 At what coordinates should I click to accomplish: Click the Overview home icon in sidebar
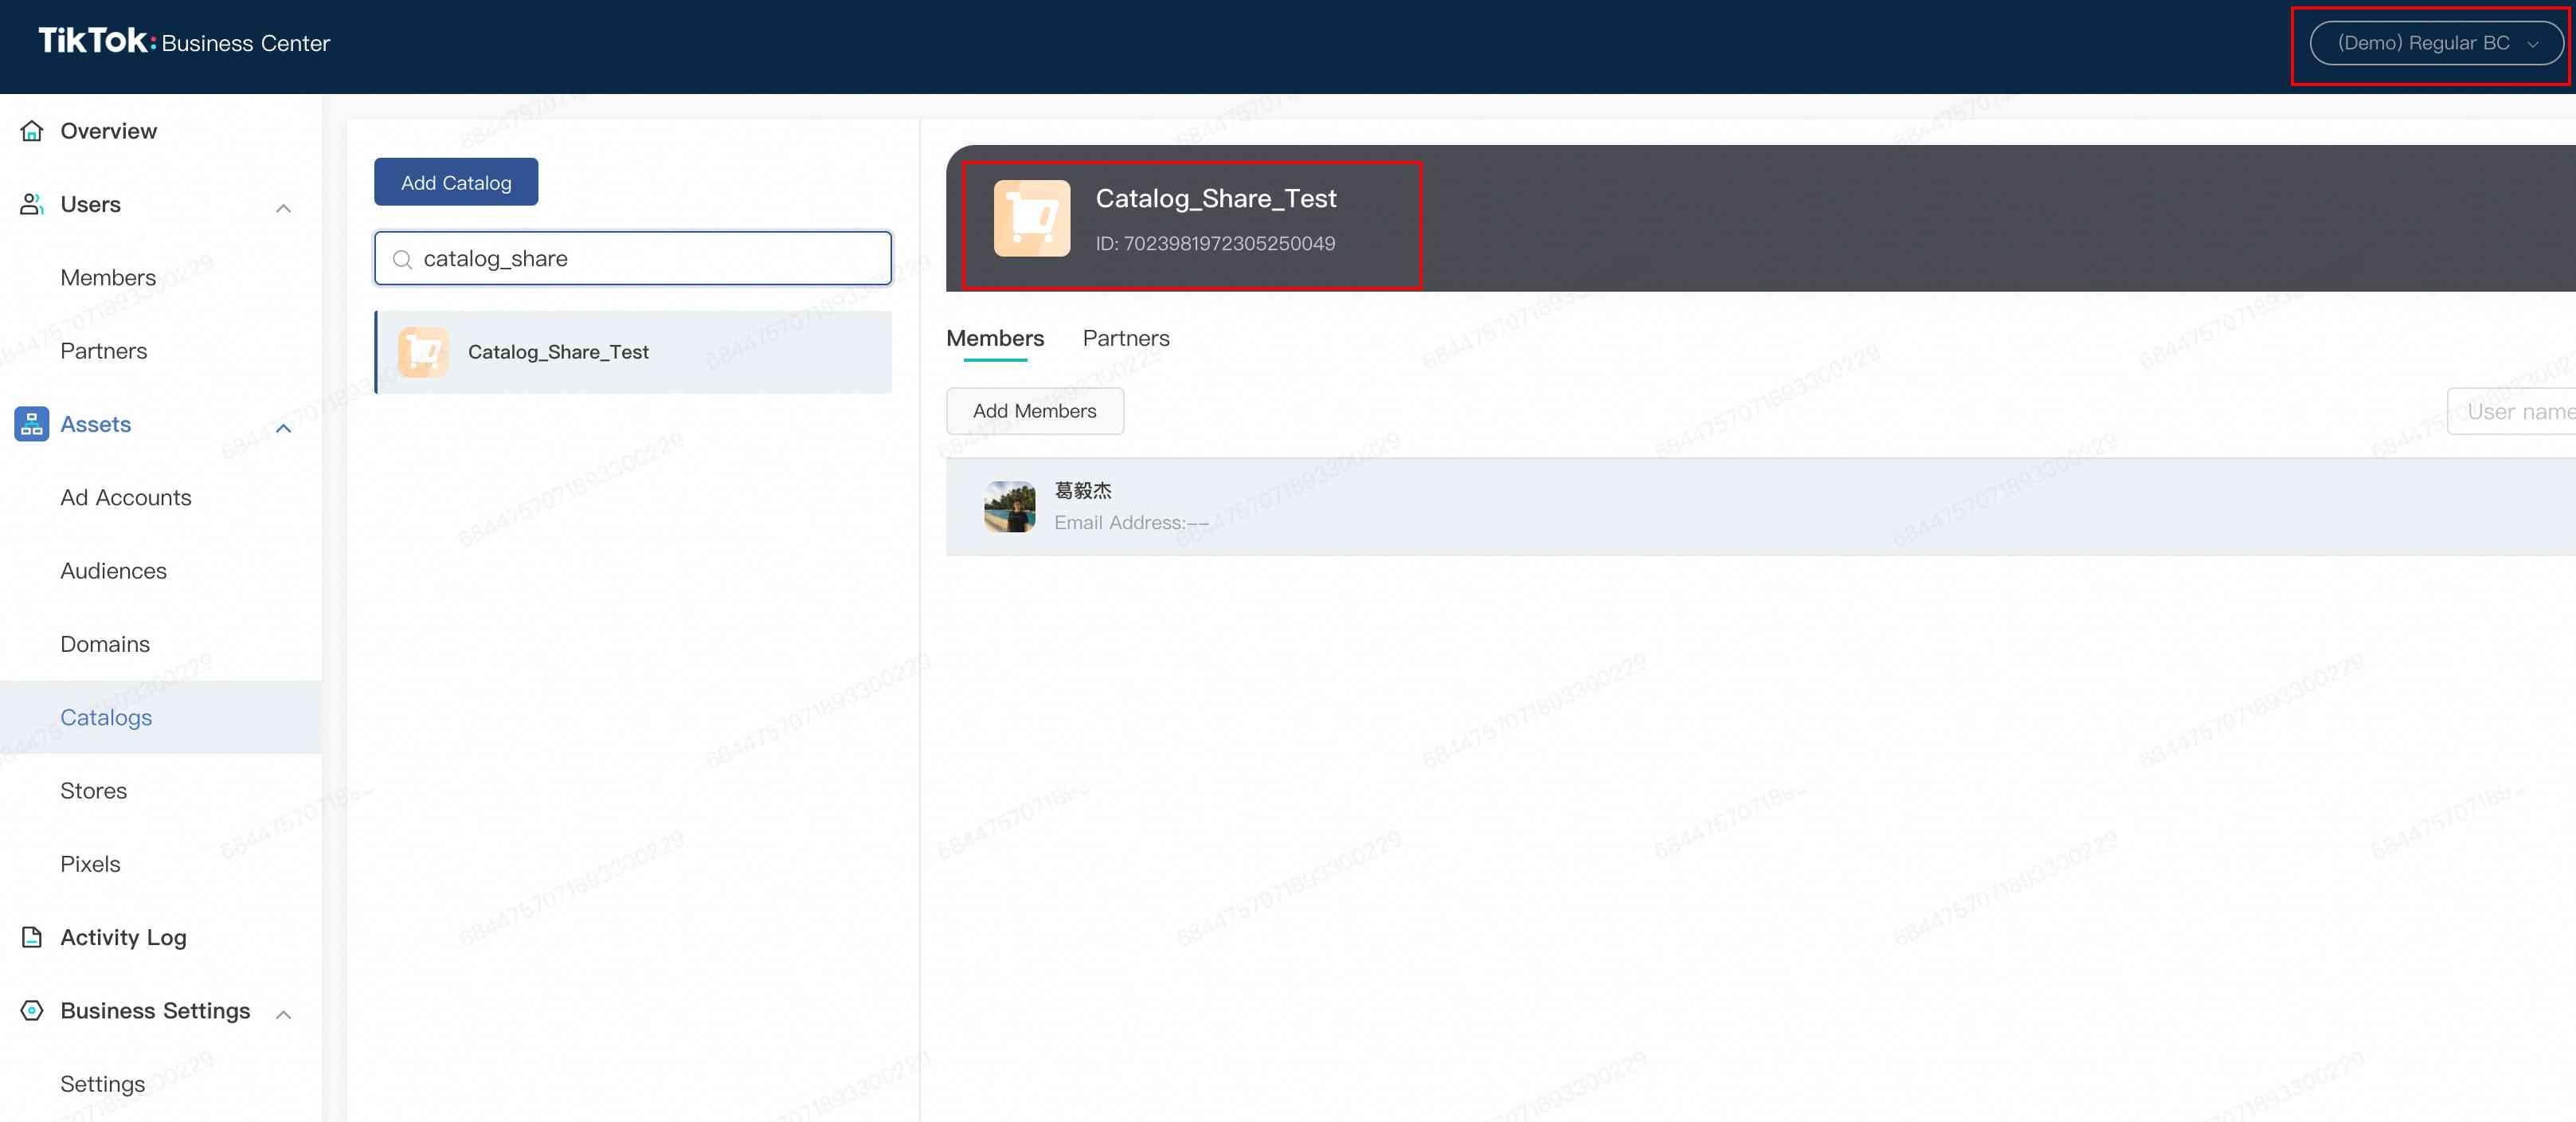pos(31,130)
